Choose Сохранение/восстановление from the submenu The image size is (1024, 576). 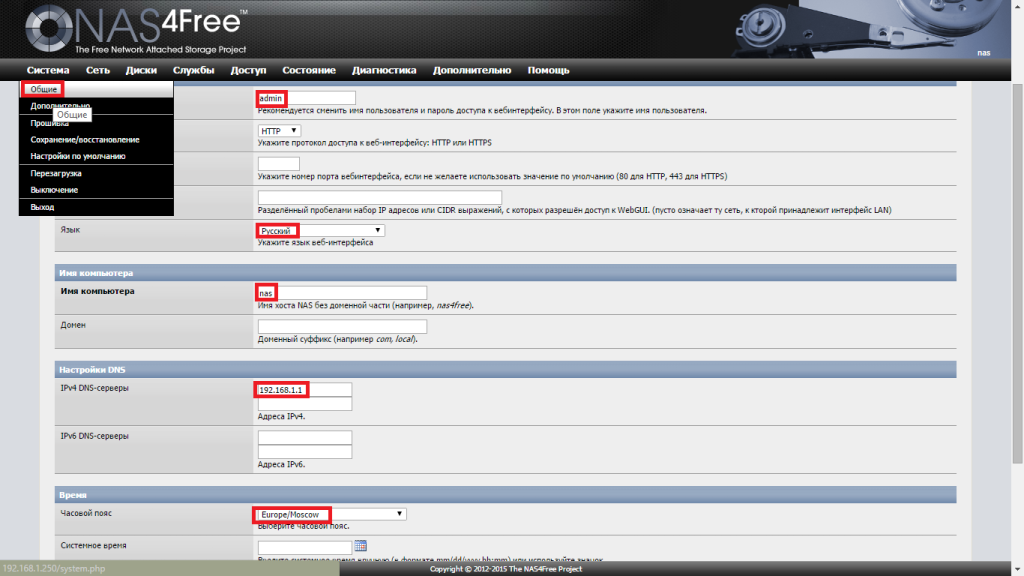[85, 140]
